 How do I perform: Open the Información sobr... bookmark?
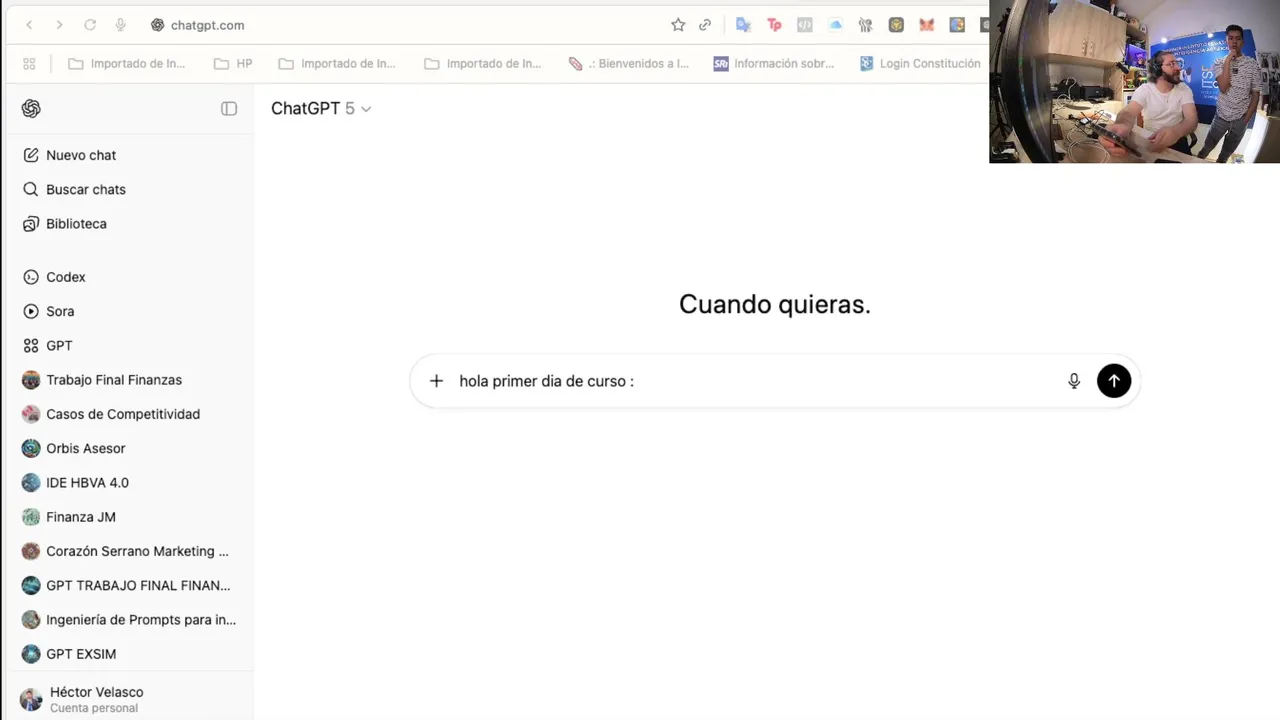774,63
